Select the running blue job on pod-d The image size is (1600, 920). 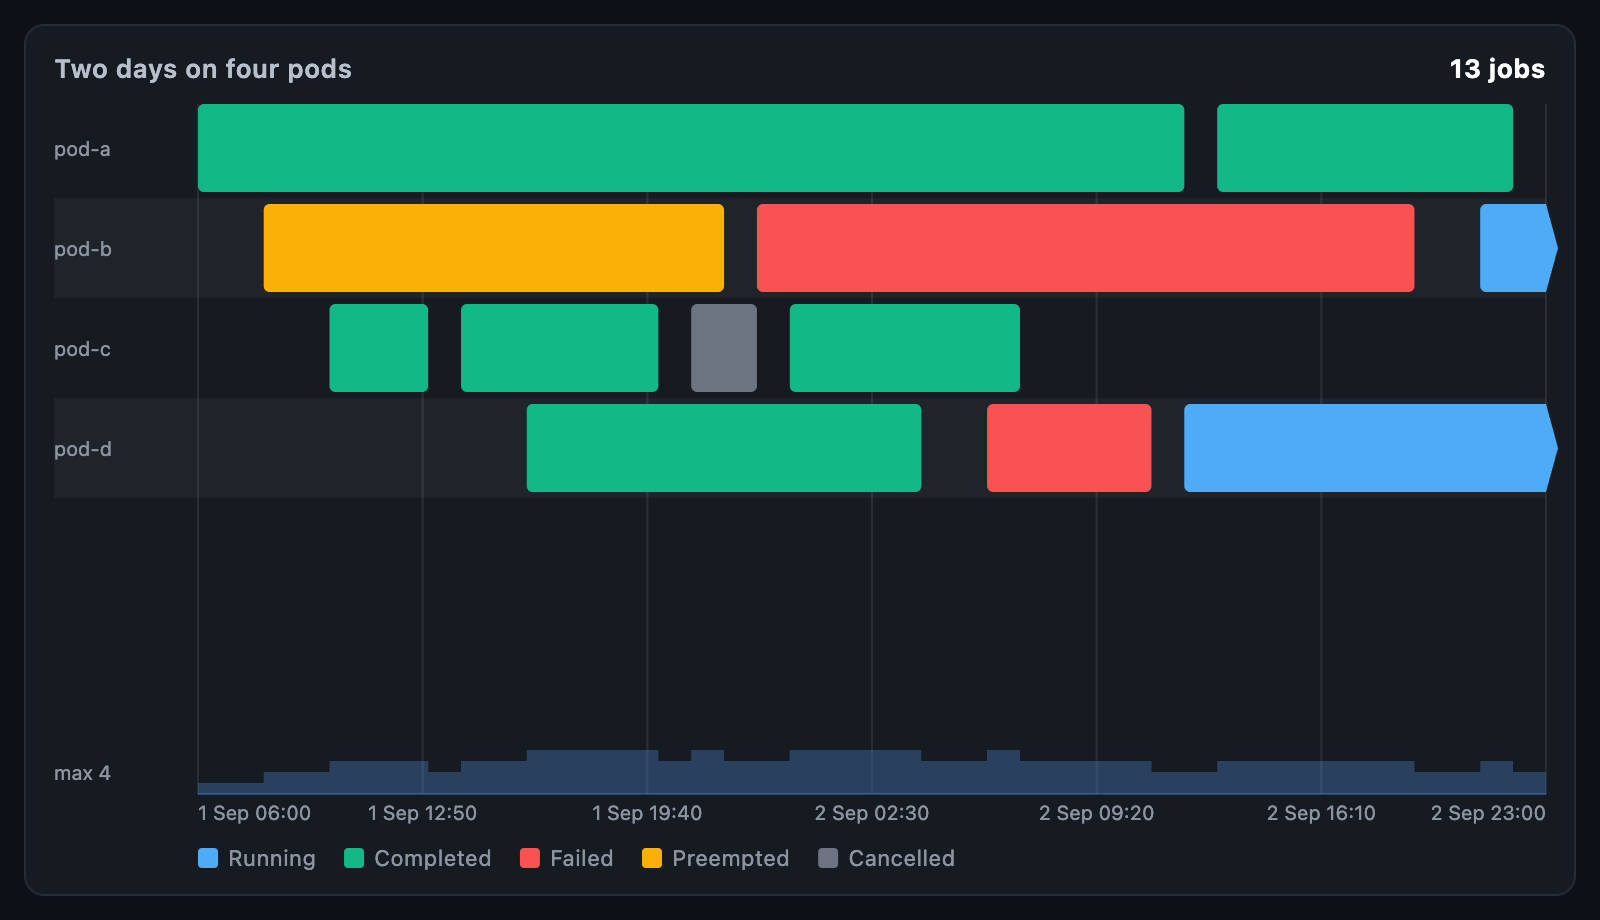[1370, 448]
